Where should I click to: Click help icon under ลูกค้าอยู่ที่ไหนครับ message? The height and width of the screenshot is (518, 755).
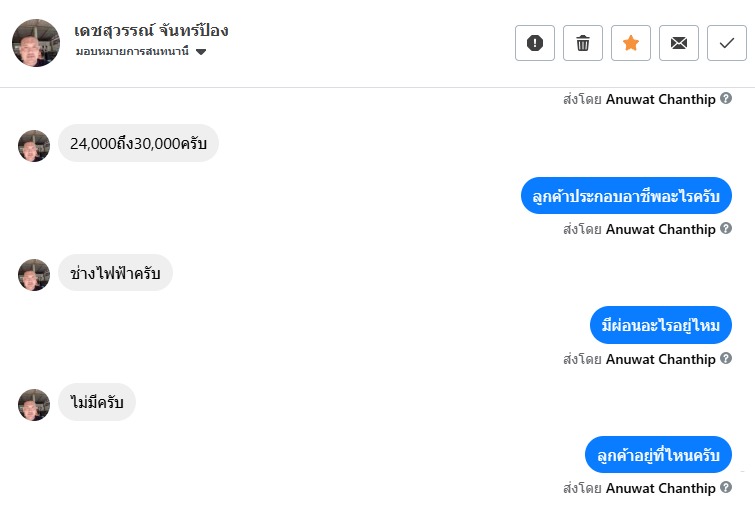(x=726, y=489)
